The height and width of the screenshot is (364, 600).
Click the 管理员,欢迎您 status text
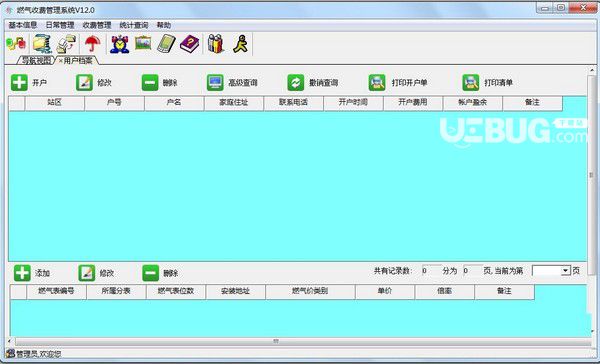pyautogui.click(x=38, y=354)
